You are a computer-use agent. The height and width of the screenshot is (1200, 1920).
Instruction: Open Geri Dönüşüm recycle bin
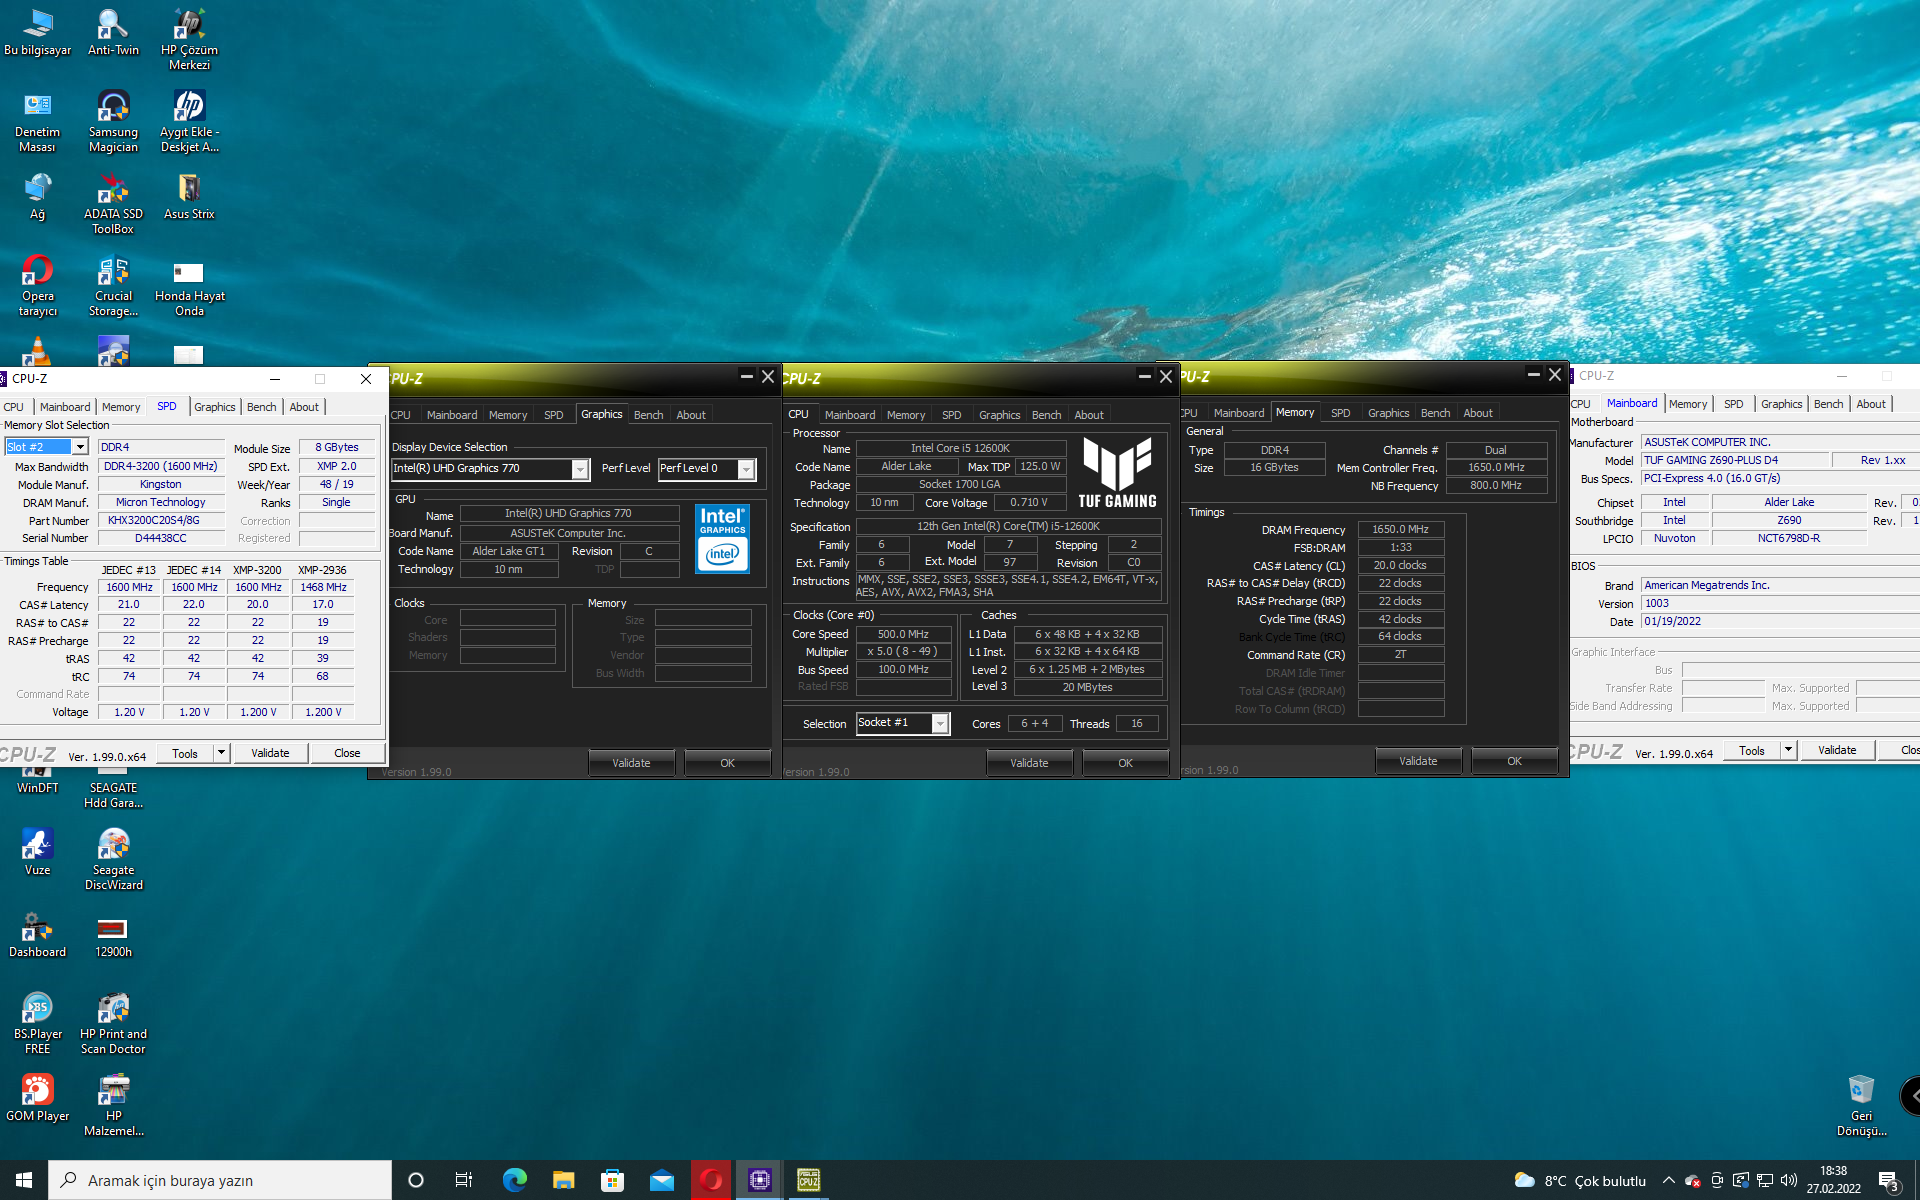coord(1861,1106)
